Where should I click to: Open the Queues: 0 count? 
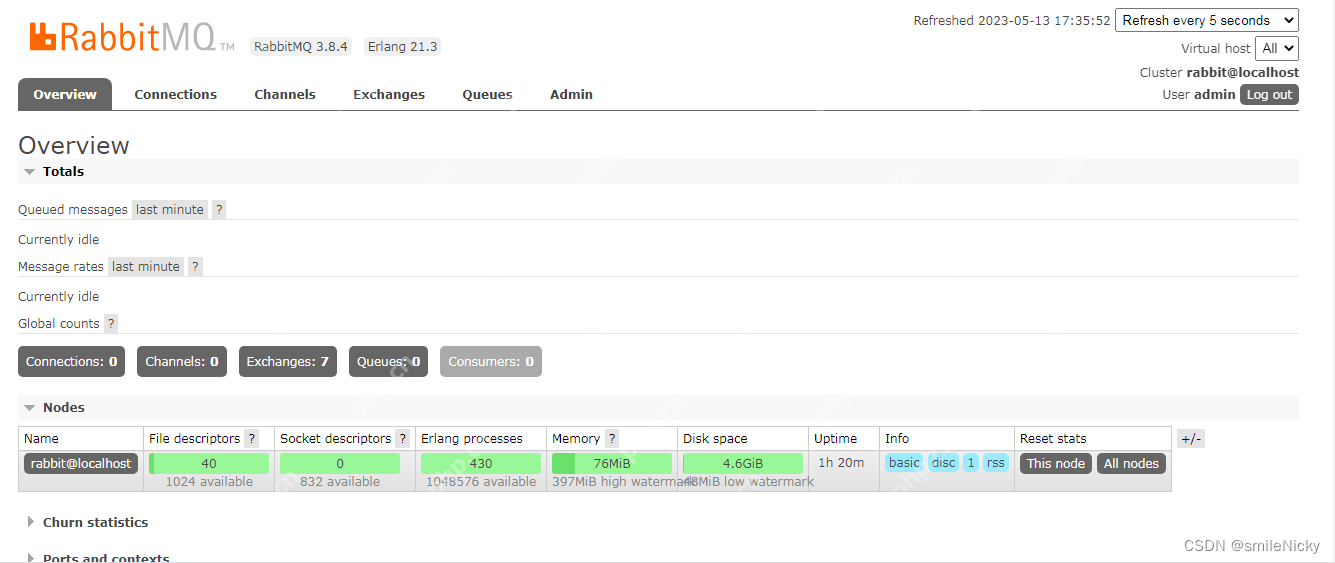pos(389,362)
